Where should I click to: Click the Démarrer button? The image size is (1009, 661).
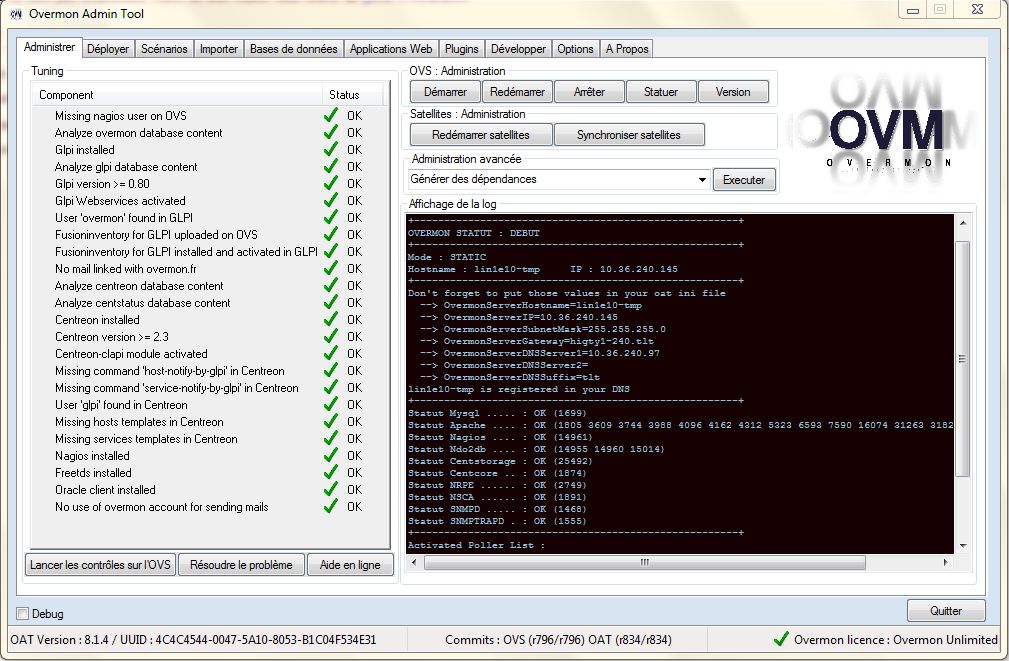click(445, 92)
